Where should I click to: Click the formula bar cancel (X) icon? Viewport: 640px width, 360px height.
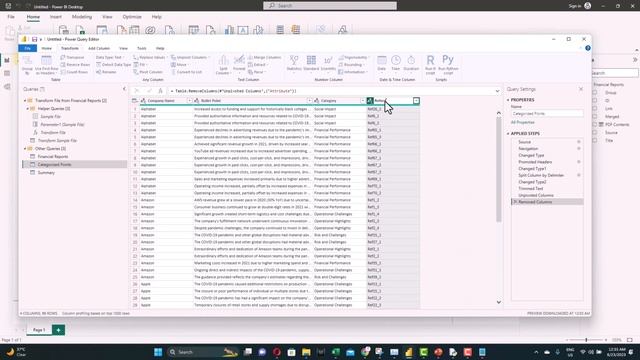[x=137, y=91]
